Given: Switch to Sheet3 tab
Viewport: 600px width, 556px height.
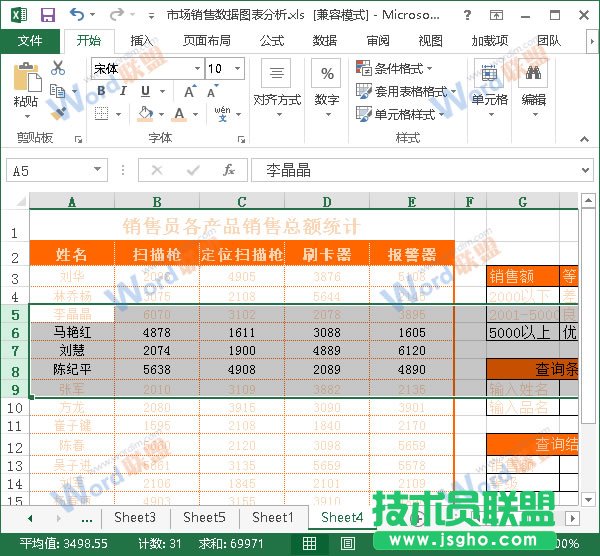Looking at the screenshot, I should [135, 517].
